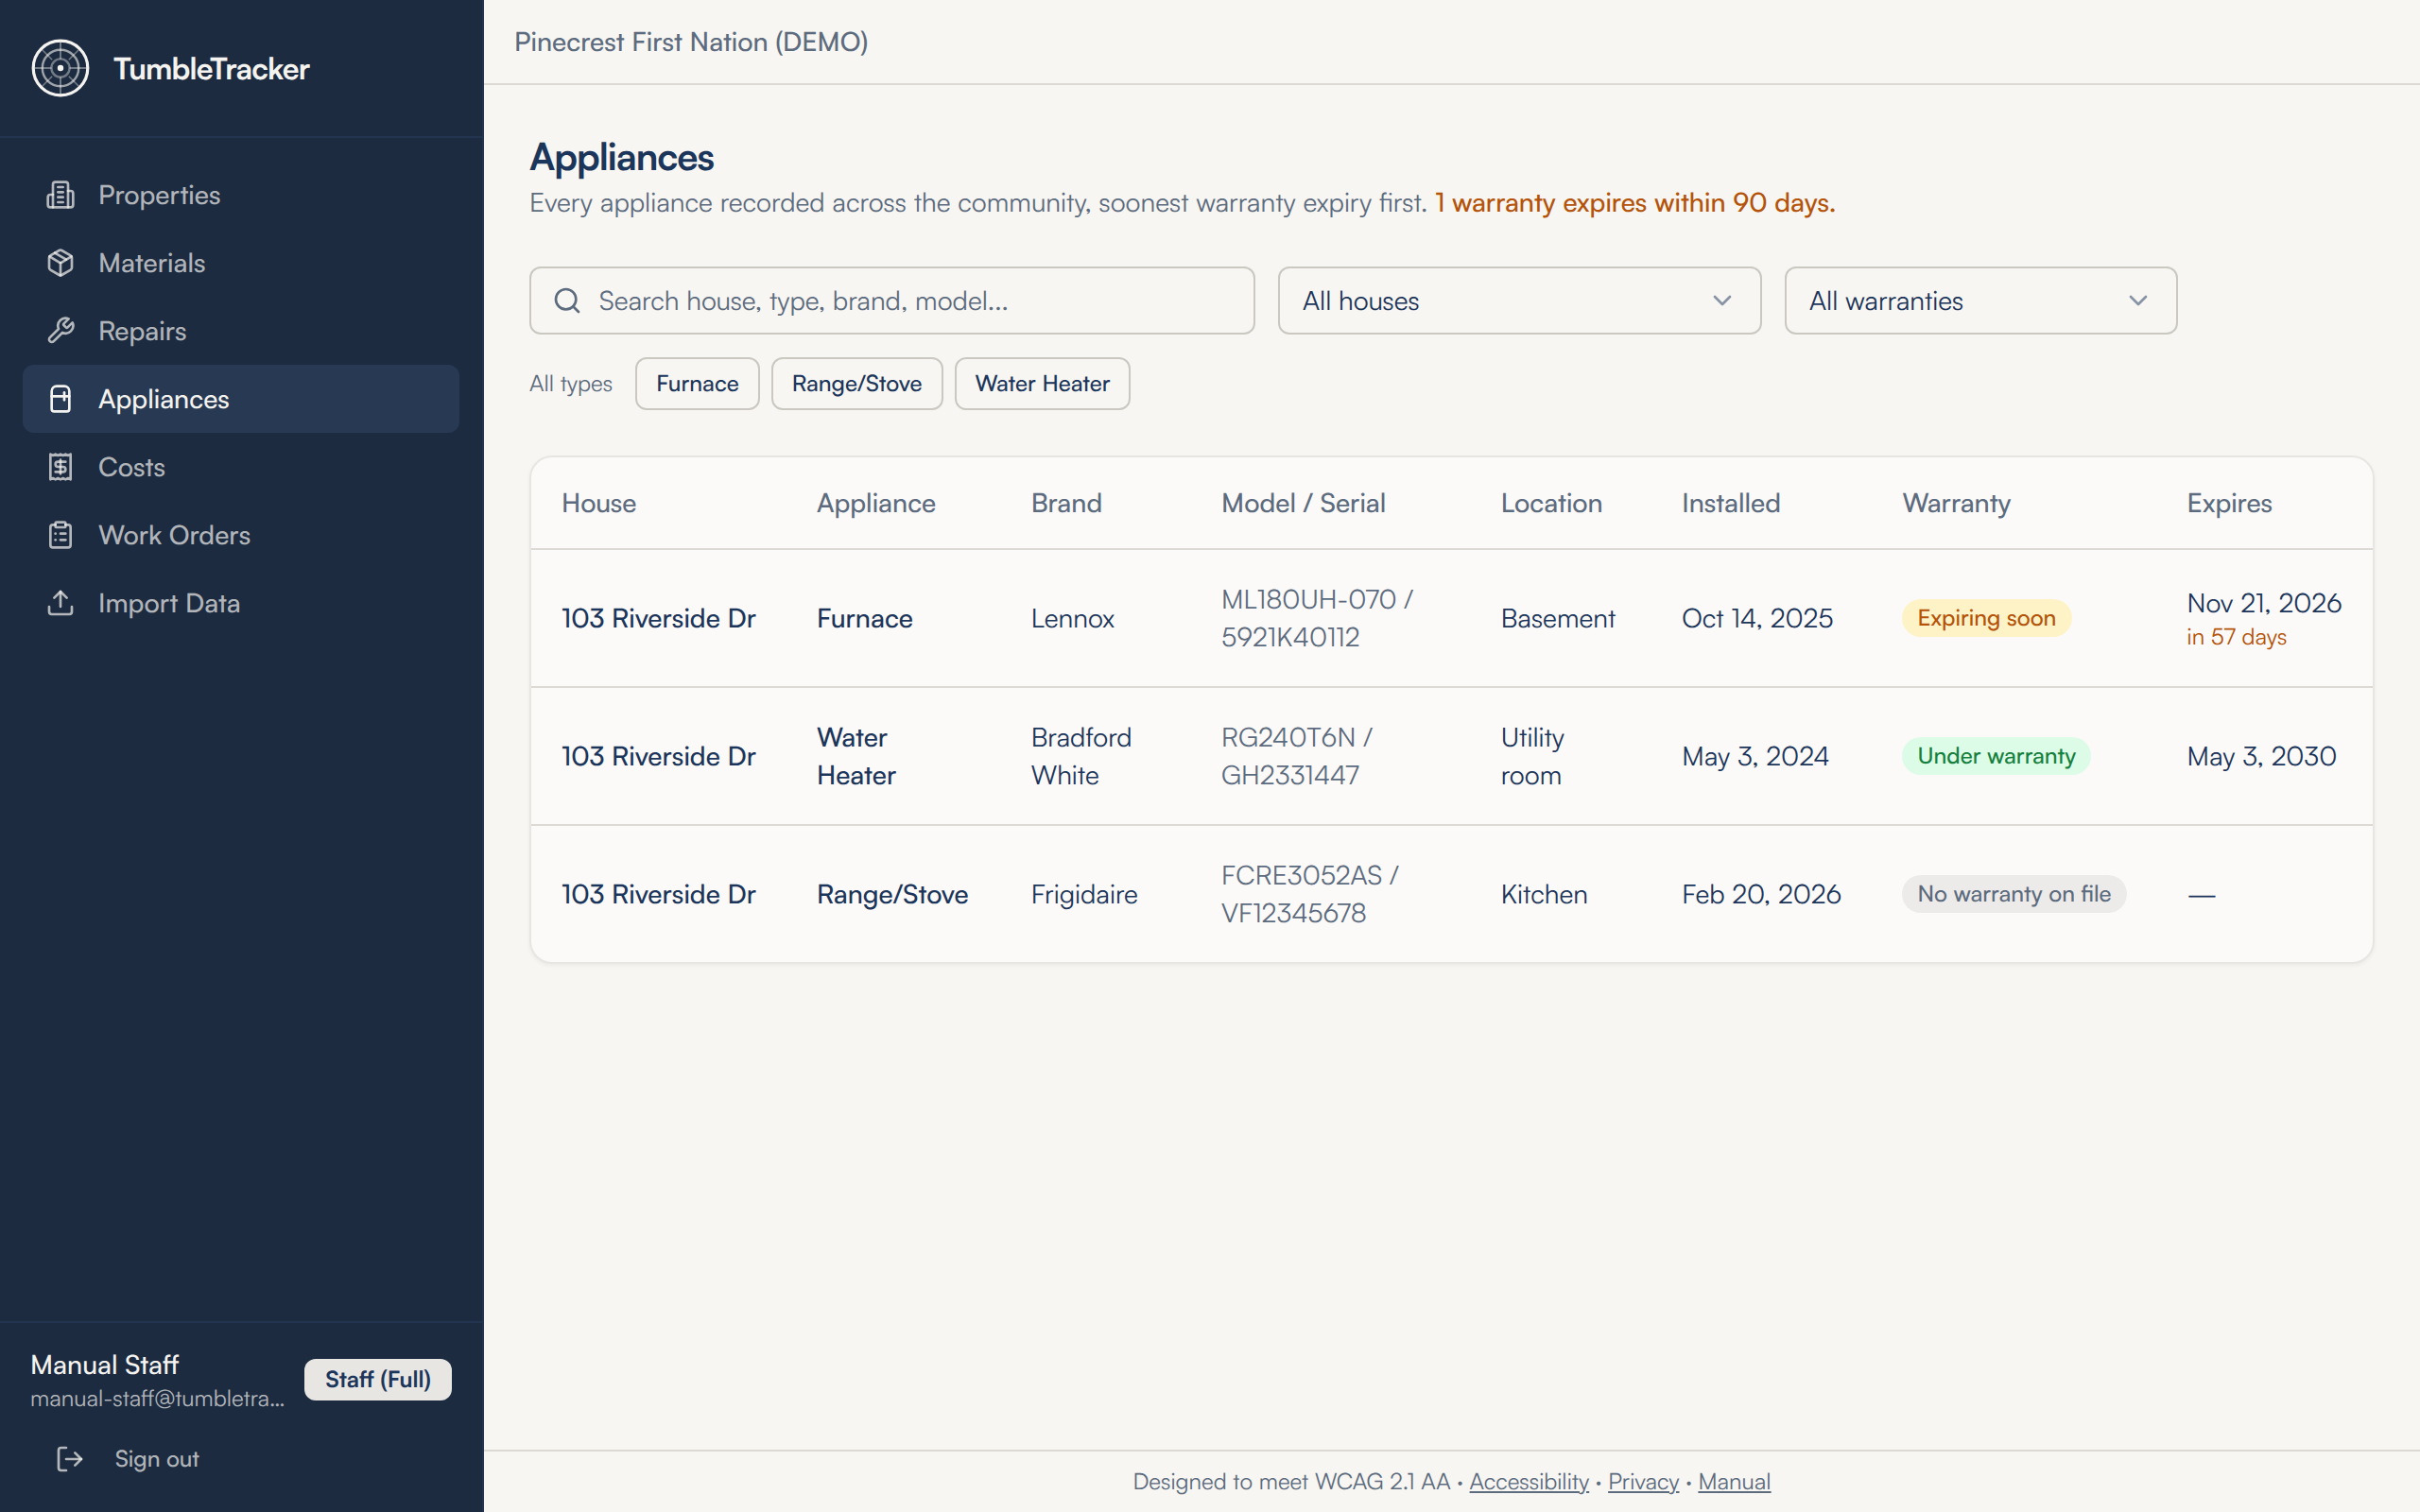Focus the appliance search field
The height and width of the screenshot is (1512, 2420).
click(892, 300)
